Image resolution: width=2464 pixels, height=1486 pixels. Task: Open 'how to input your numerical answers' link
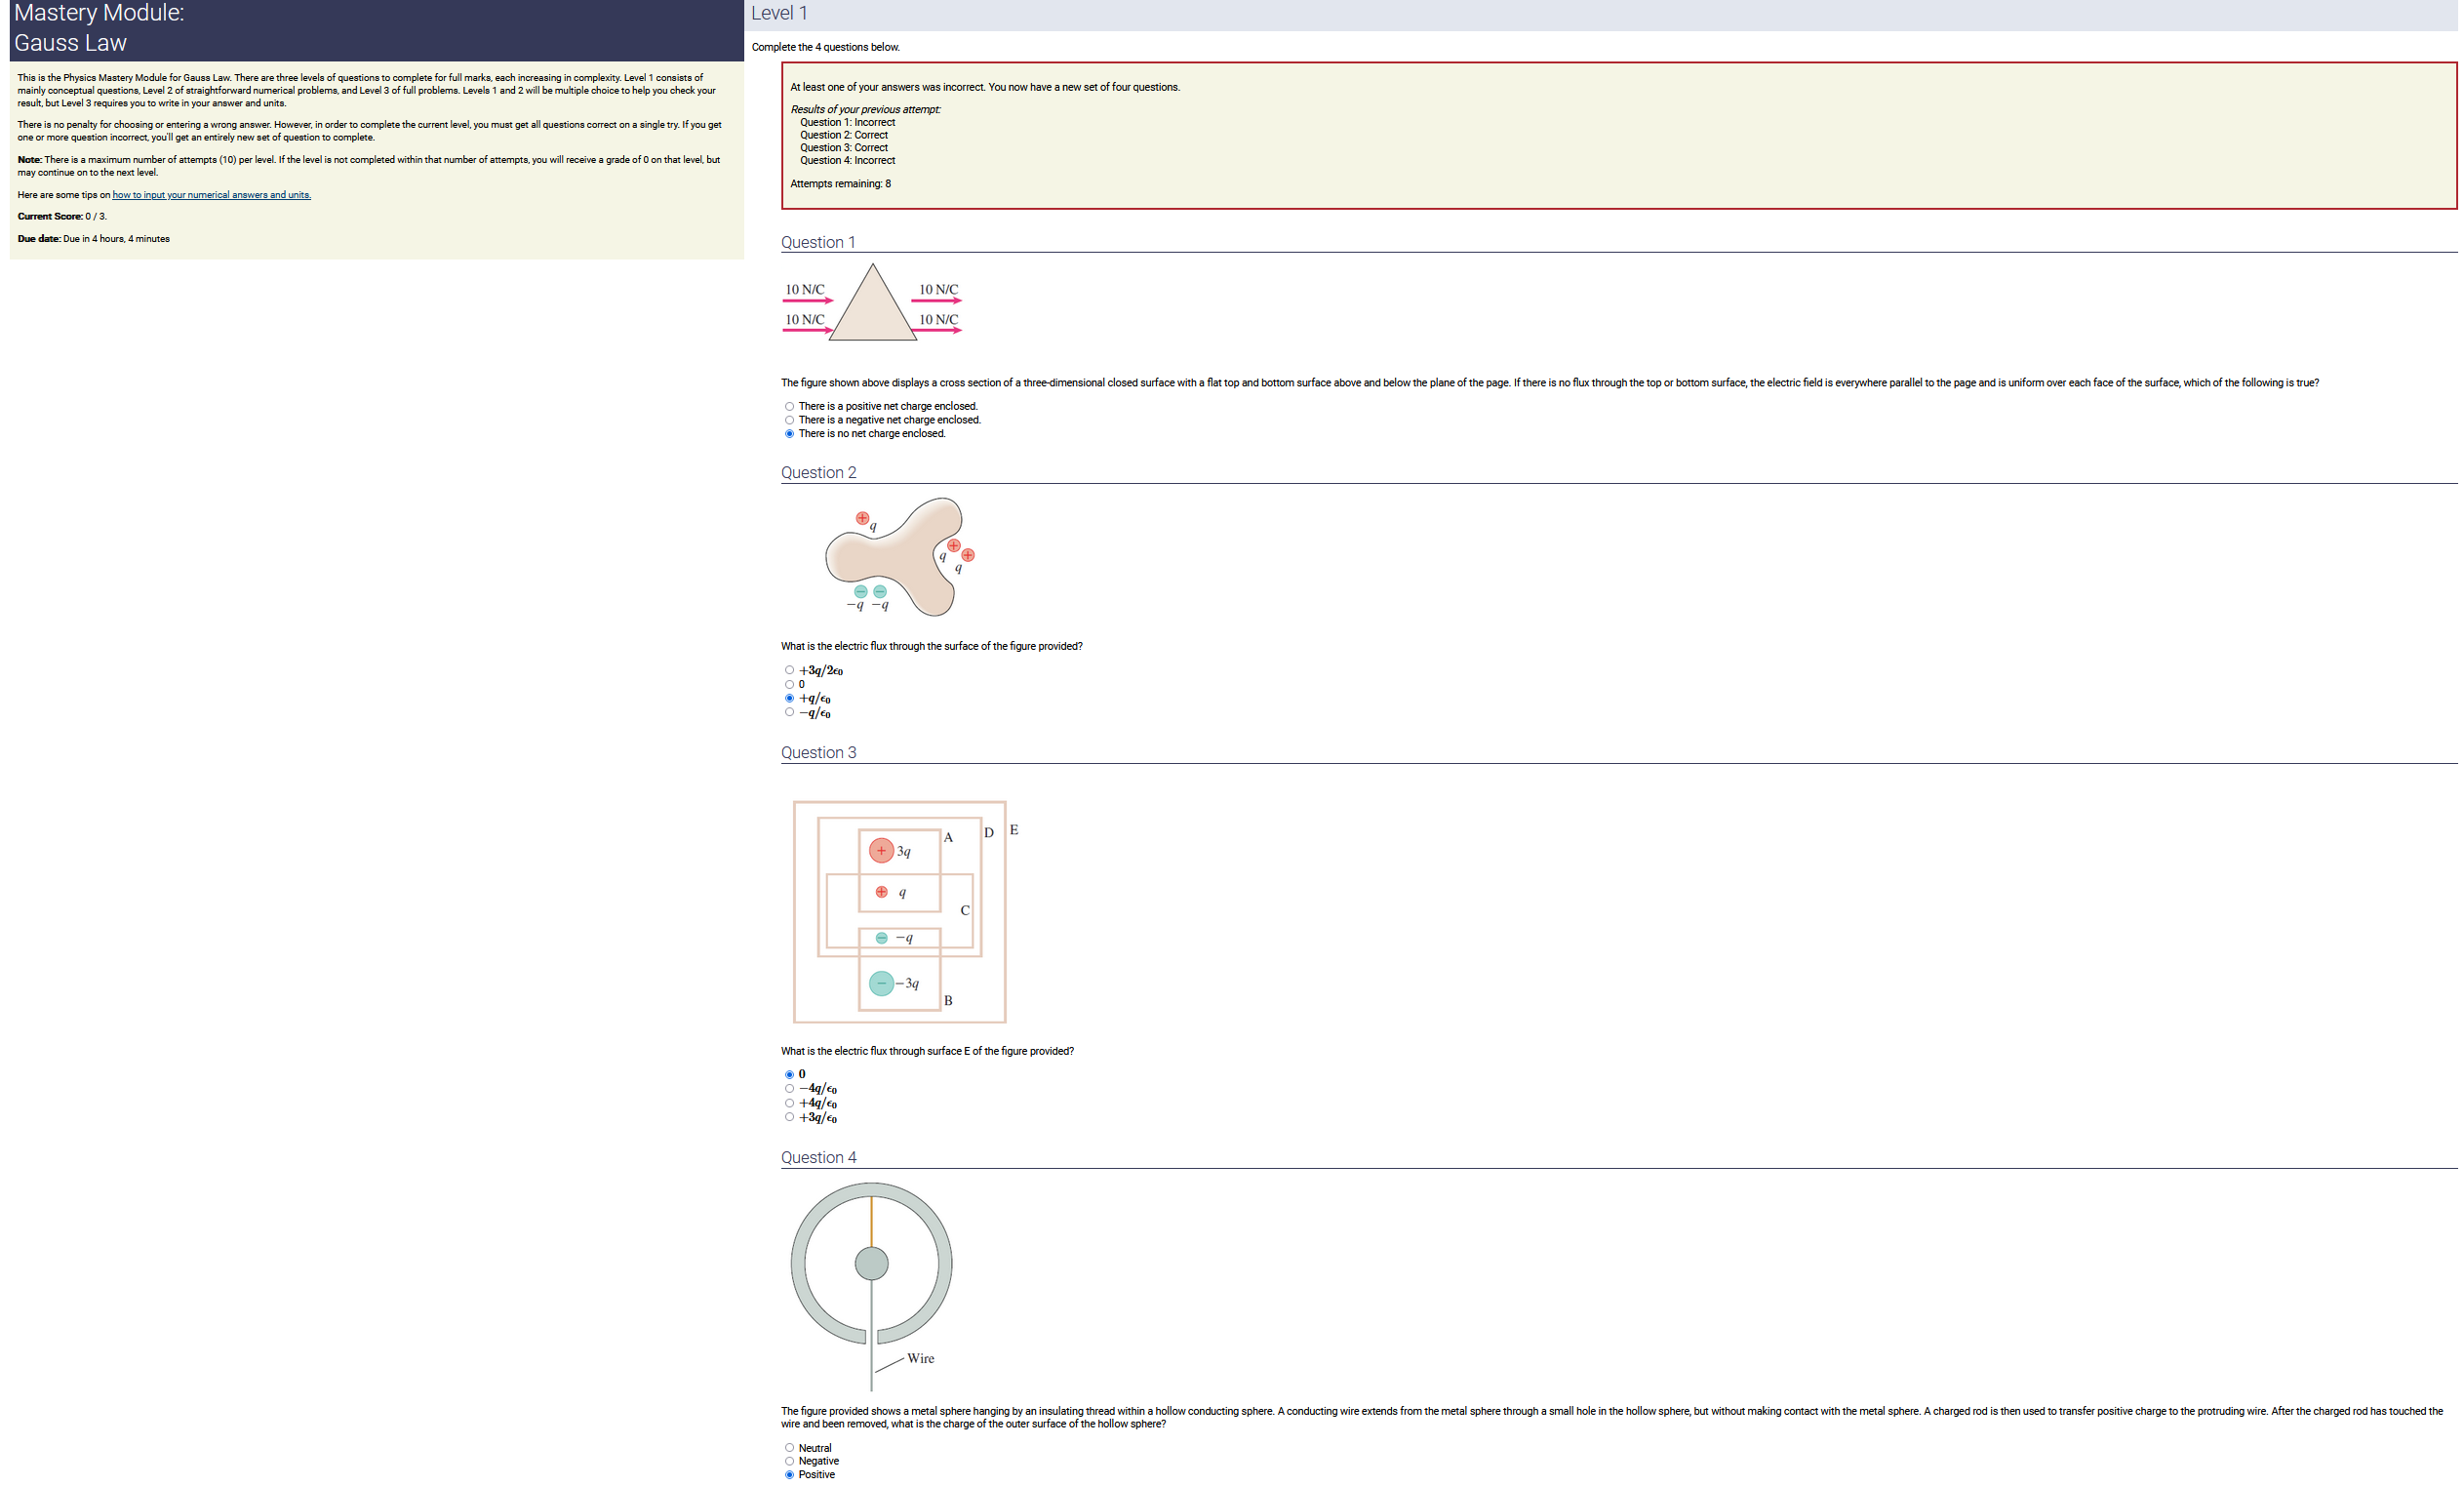pyautogui.click(x=211, y=195)
